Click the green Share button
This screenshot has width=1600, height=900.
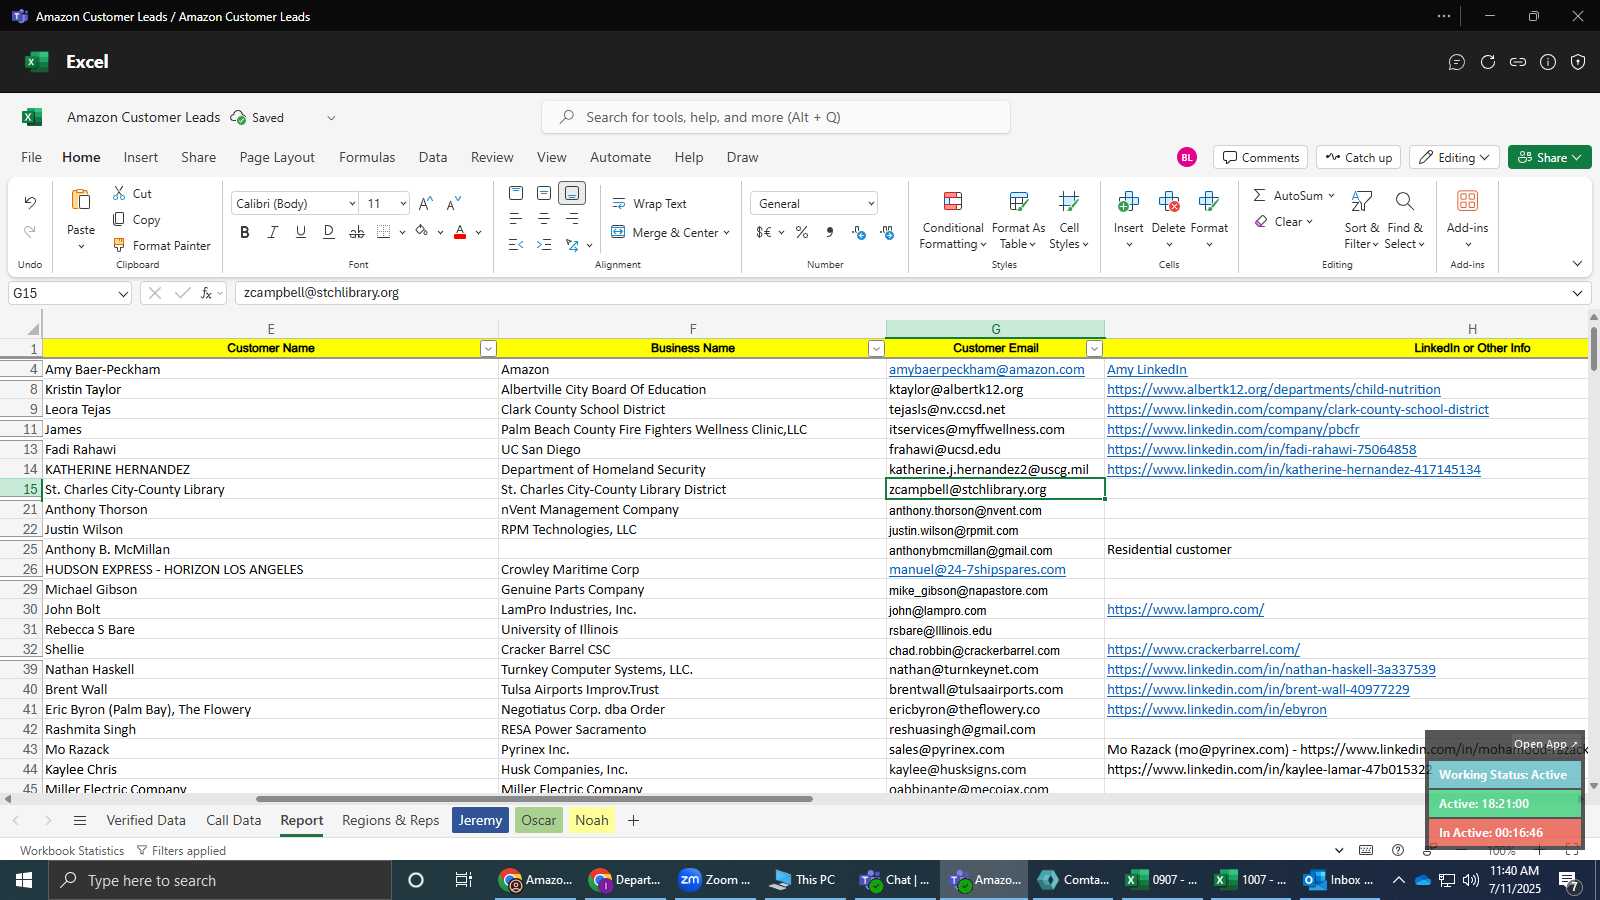pos(1549,157)
